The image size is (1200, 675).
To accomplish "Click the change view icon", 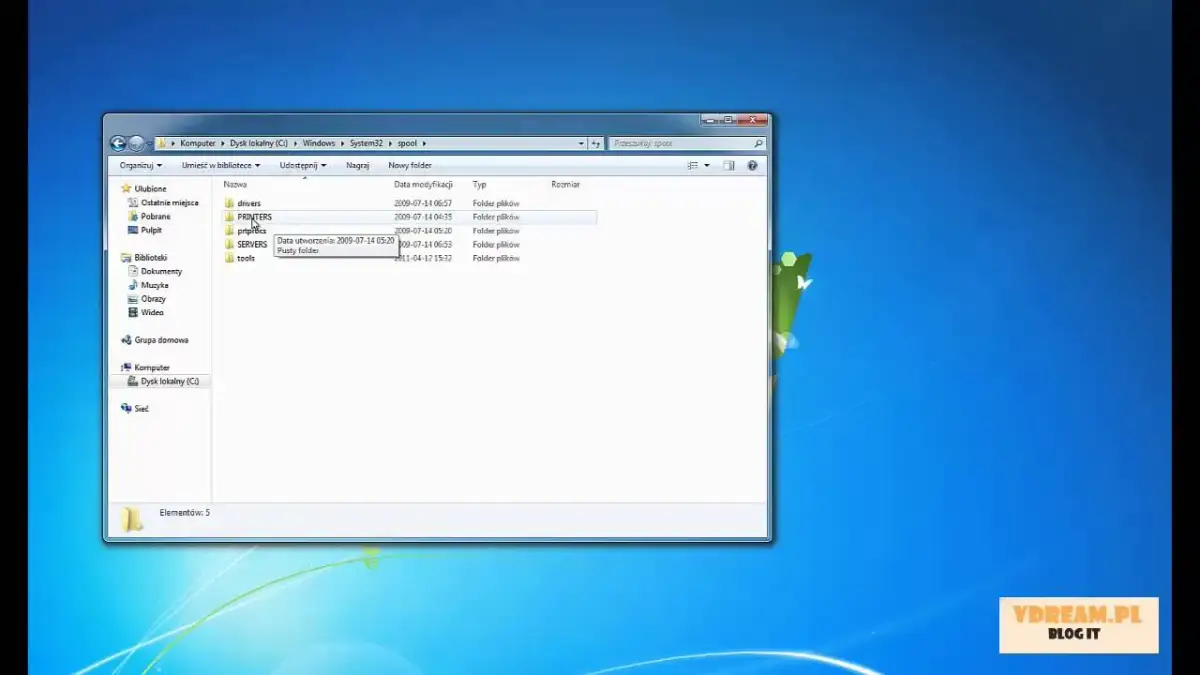I will [x=692, y=166].
